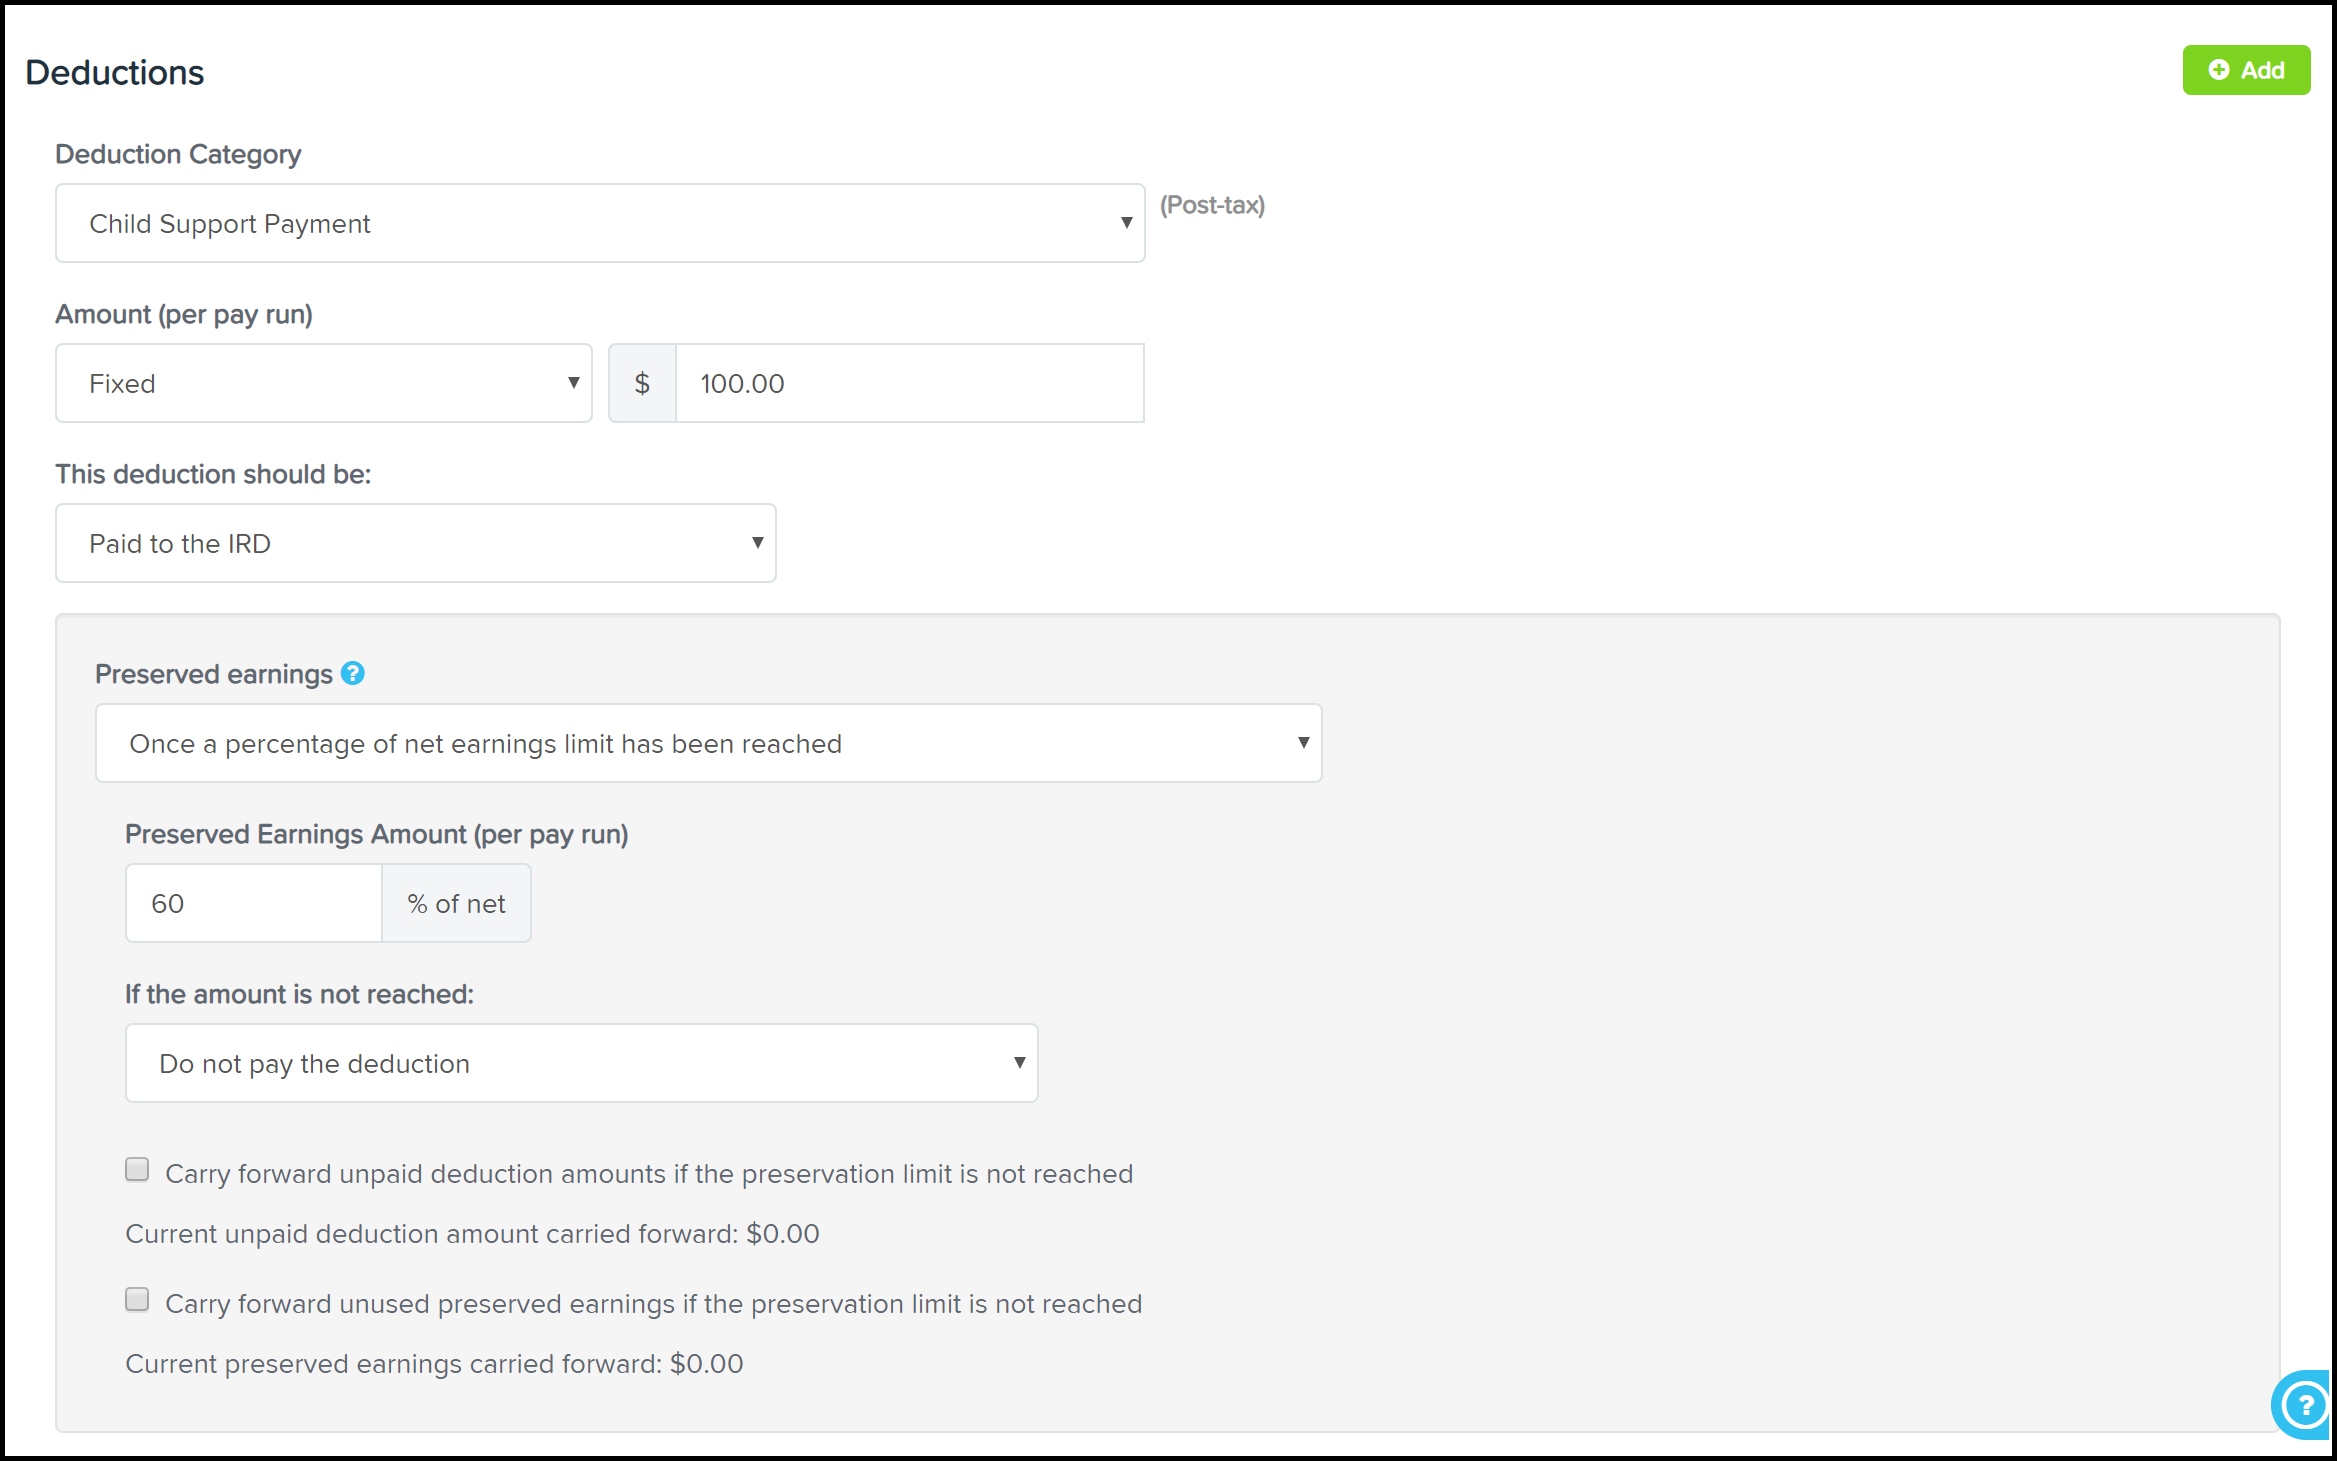Image resolution: width=2337 pixels, height=1461 pixels.
Task: Open the Preserved earnings limit dropdown
Action: click(x=708, y=744)
